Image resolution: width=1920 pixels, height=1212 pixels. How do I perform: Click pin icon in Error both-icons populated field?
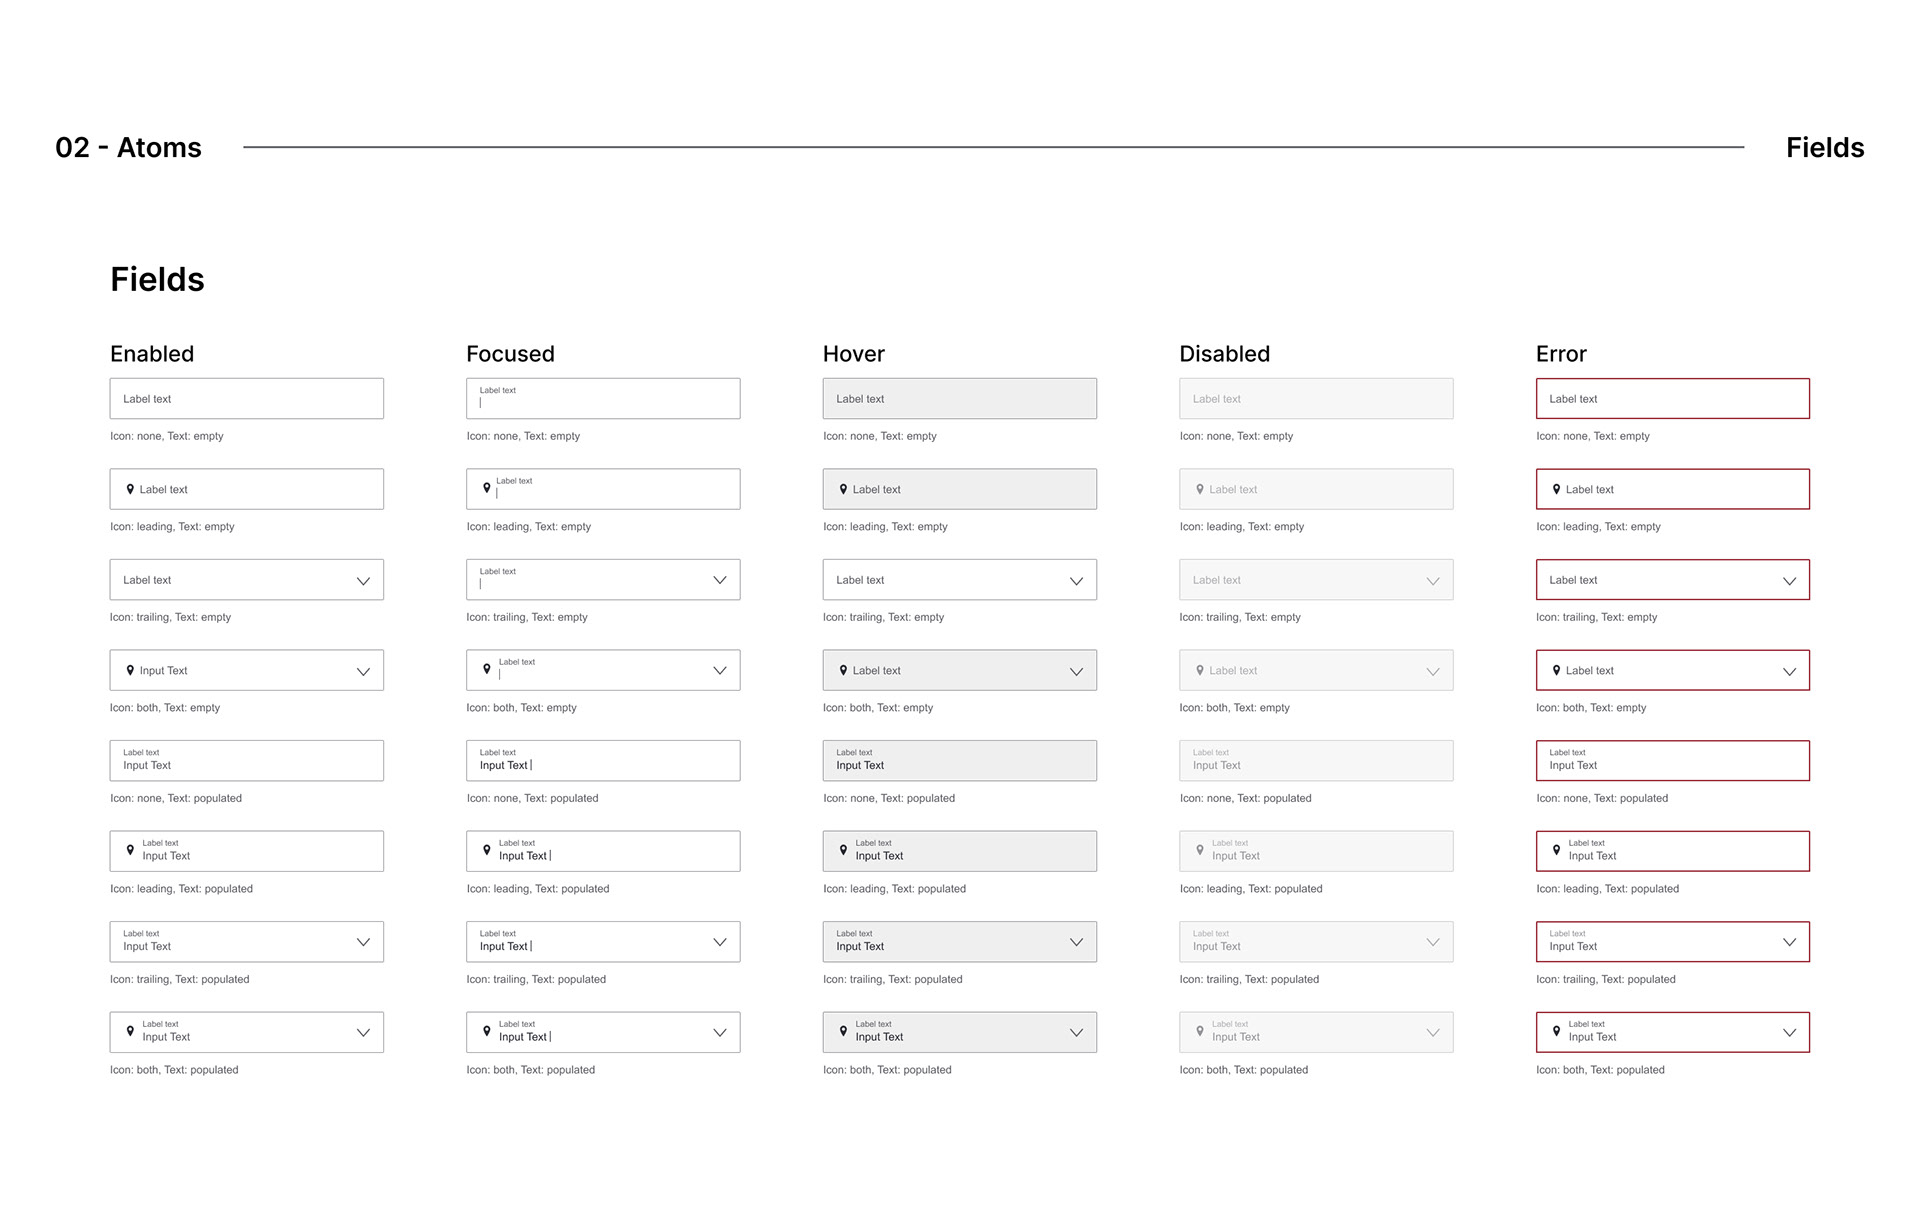click(1556, 1031)
